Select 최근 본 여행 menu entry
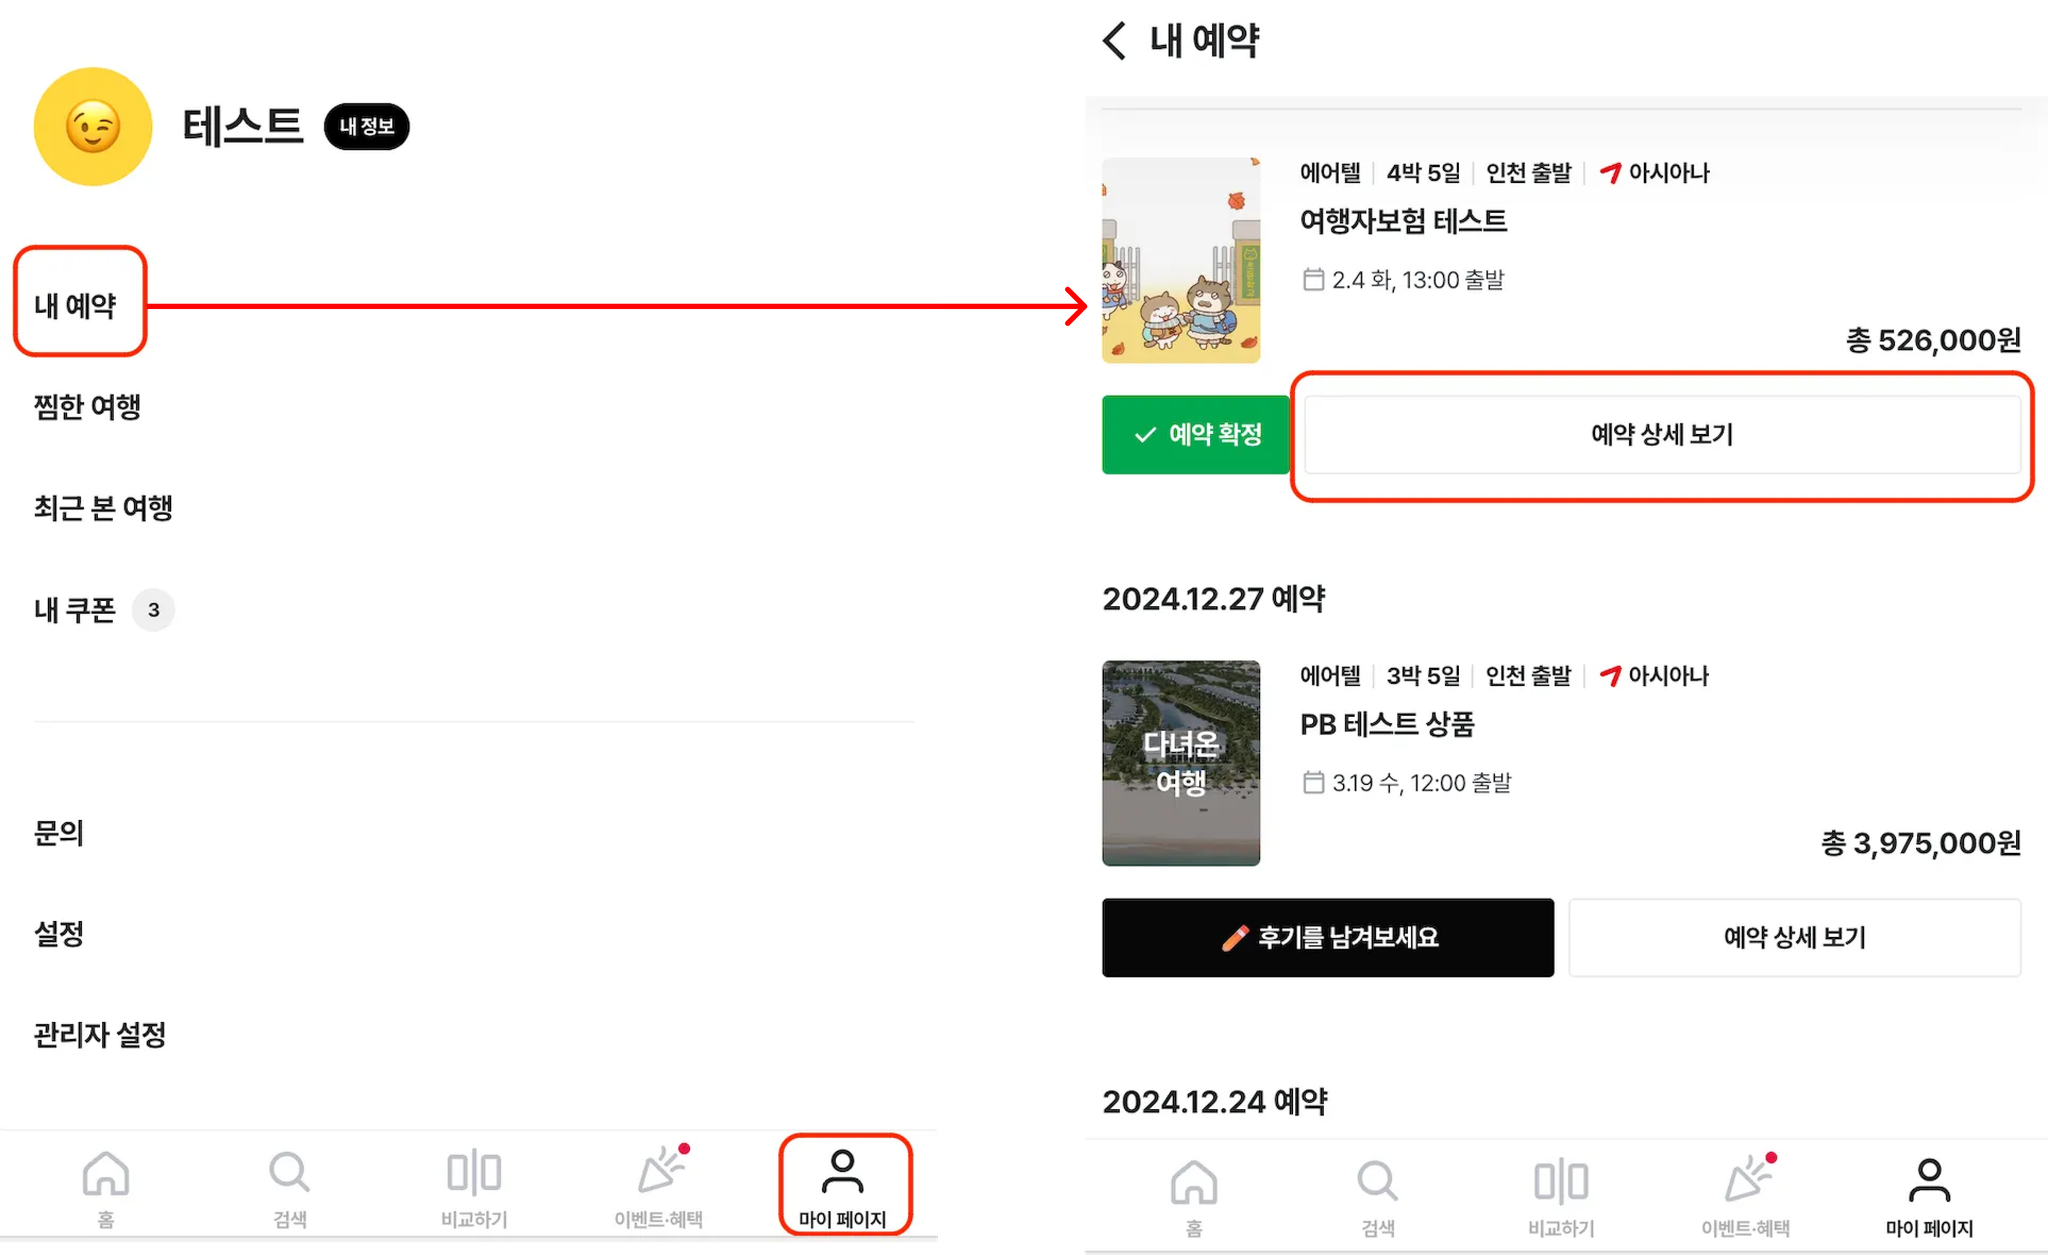 click(103, 508)
